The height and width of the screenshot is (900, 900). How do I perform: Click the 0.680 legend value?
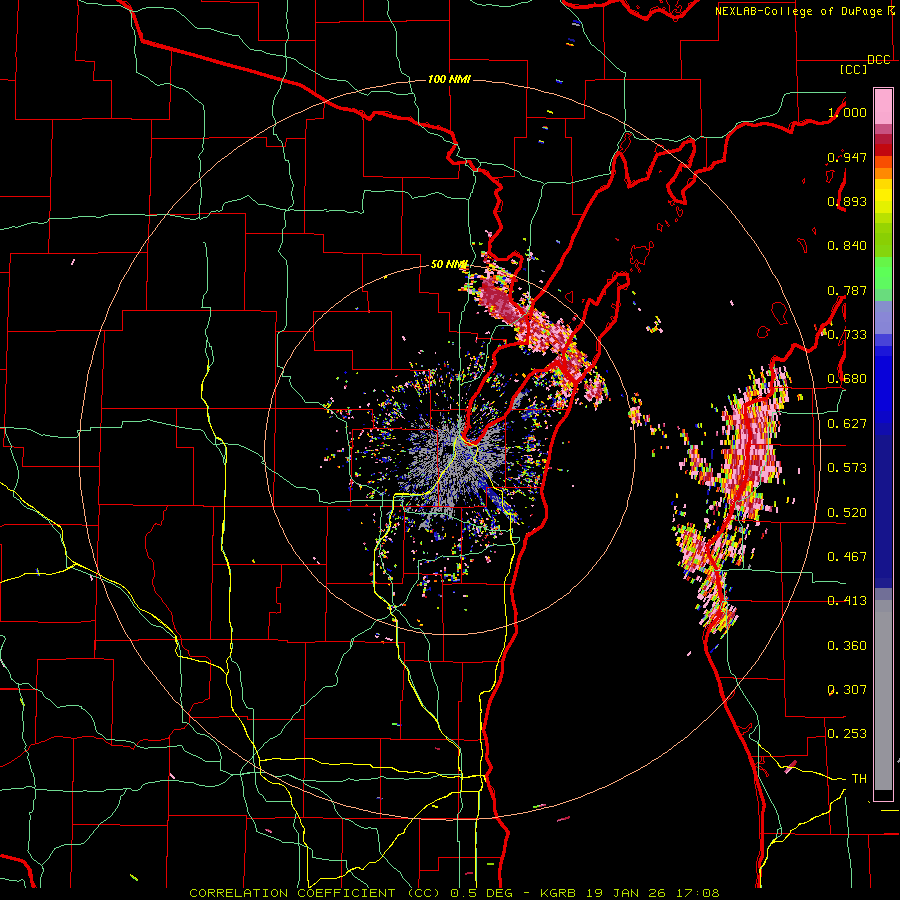[847, 379]
